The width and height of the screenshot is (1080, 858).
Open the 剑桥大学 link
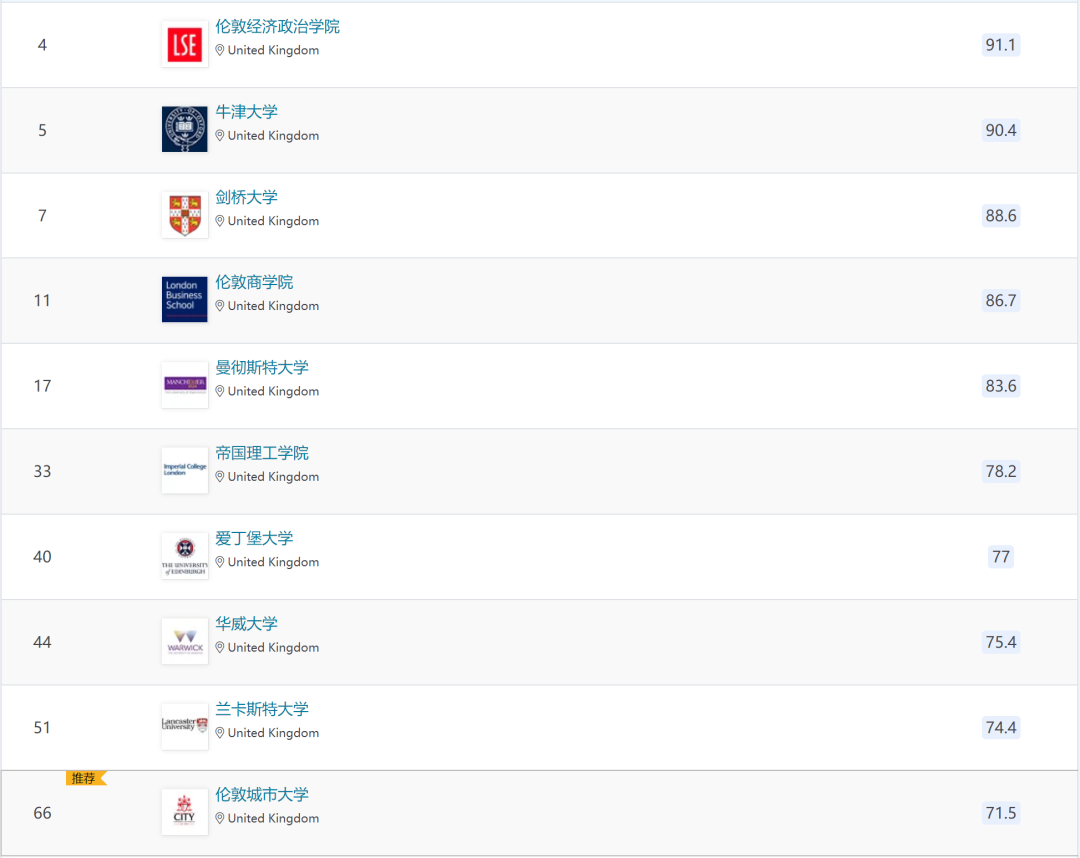coord(247,197)
